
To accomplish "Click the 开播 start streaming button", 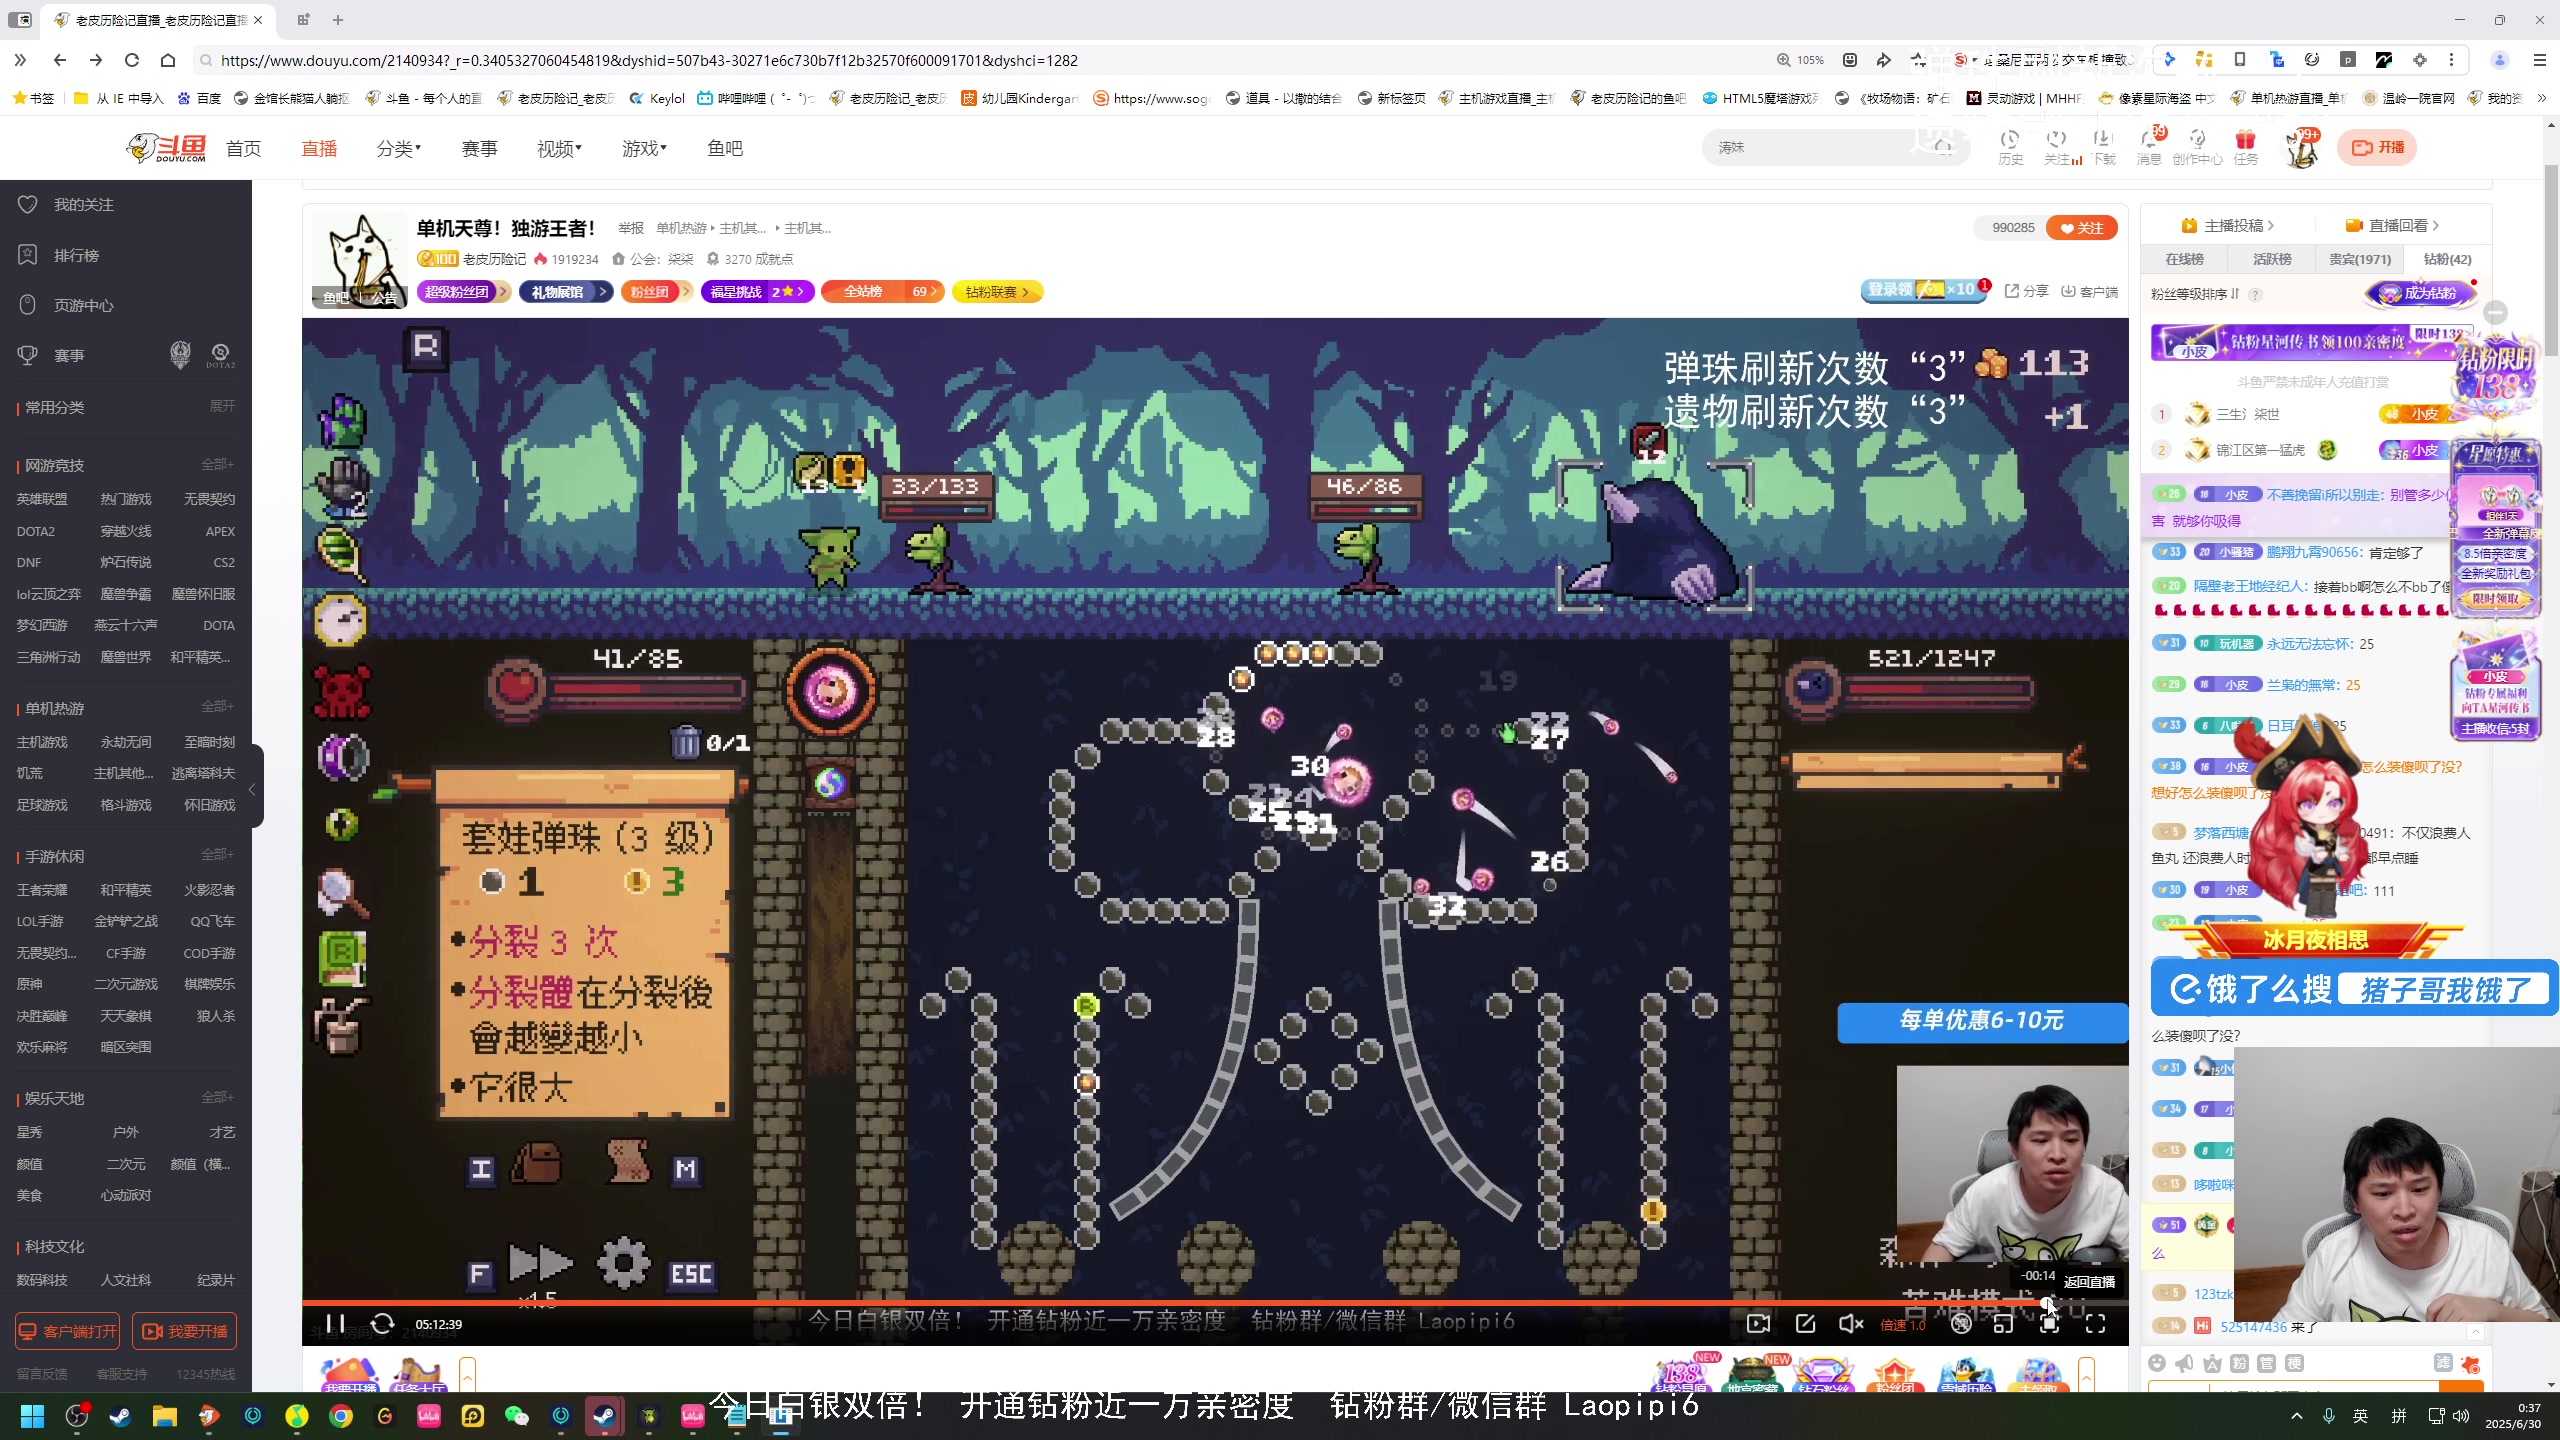I will pos(2377,147).
